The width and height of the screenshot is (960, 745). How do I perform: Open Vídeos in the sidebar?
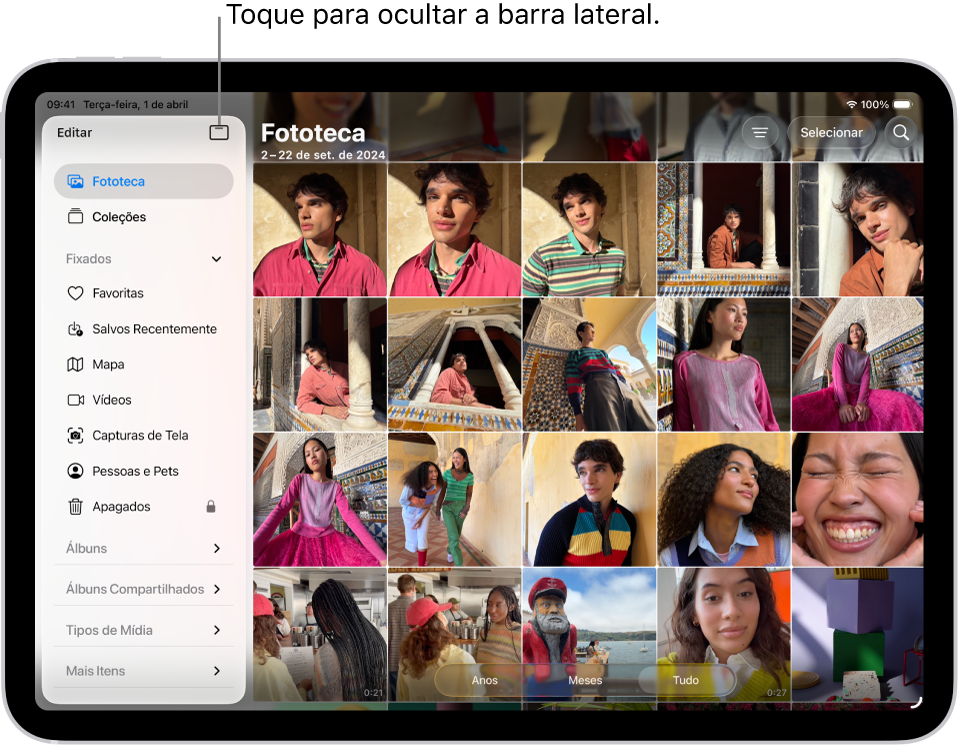click(x=111, y=400)
